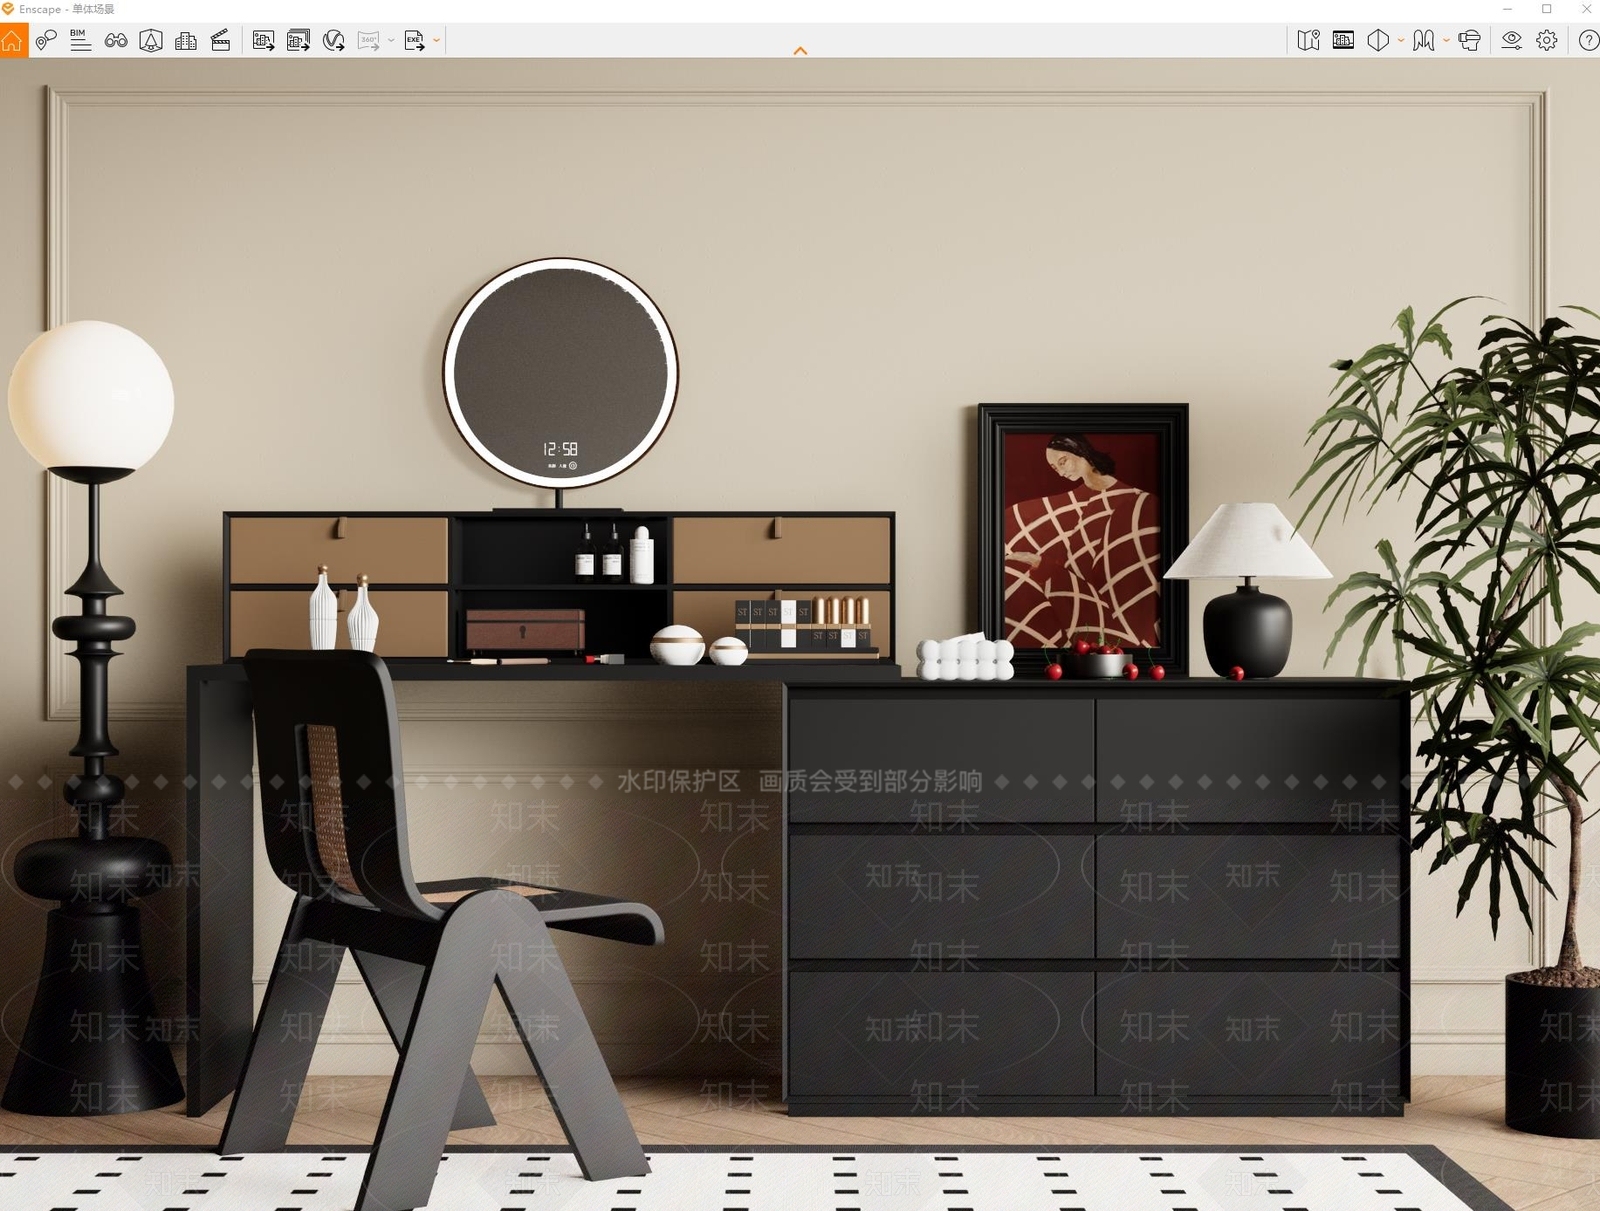Expand the panorama export dropdown arrow
The height and width of the screenshot is (1211, 1600).
pyautogui.click(x=391, y=40)
